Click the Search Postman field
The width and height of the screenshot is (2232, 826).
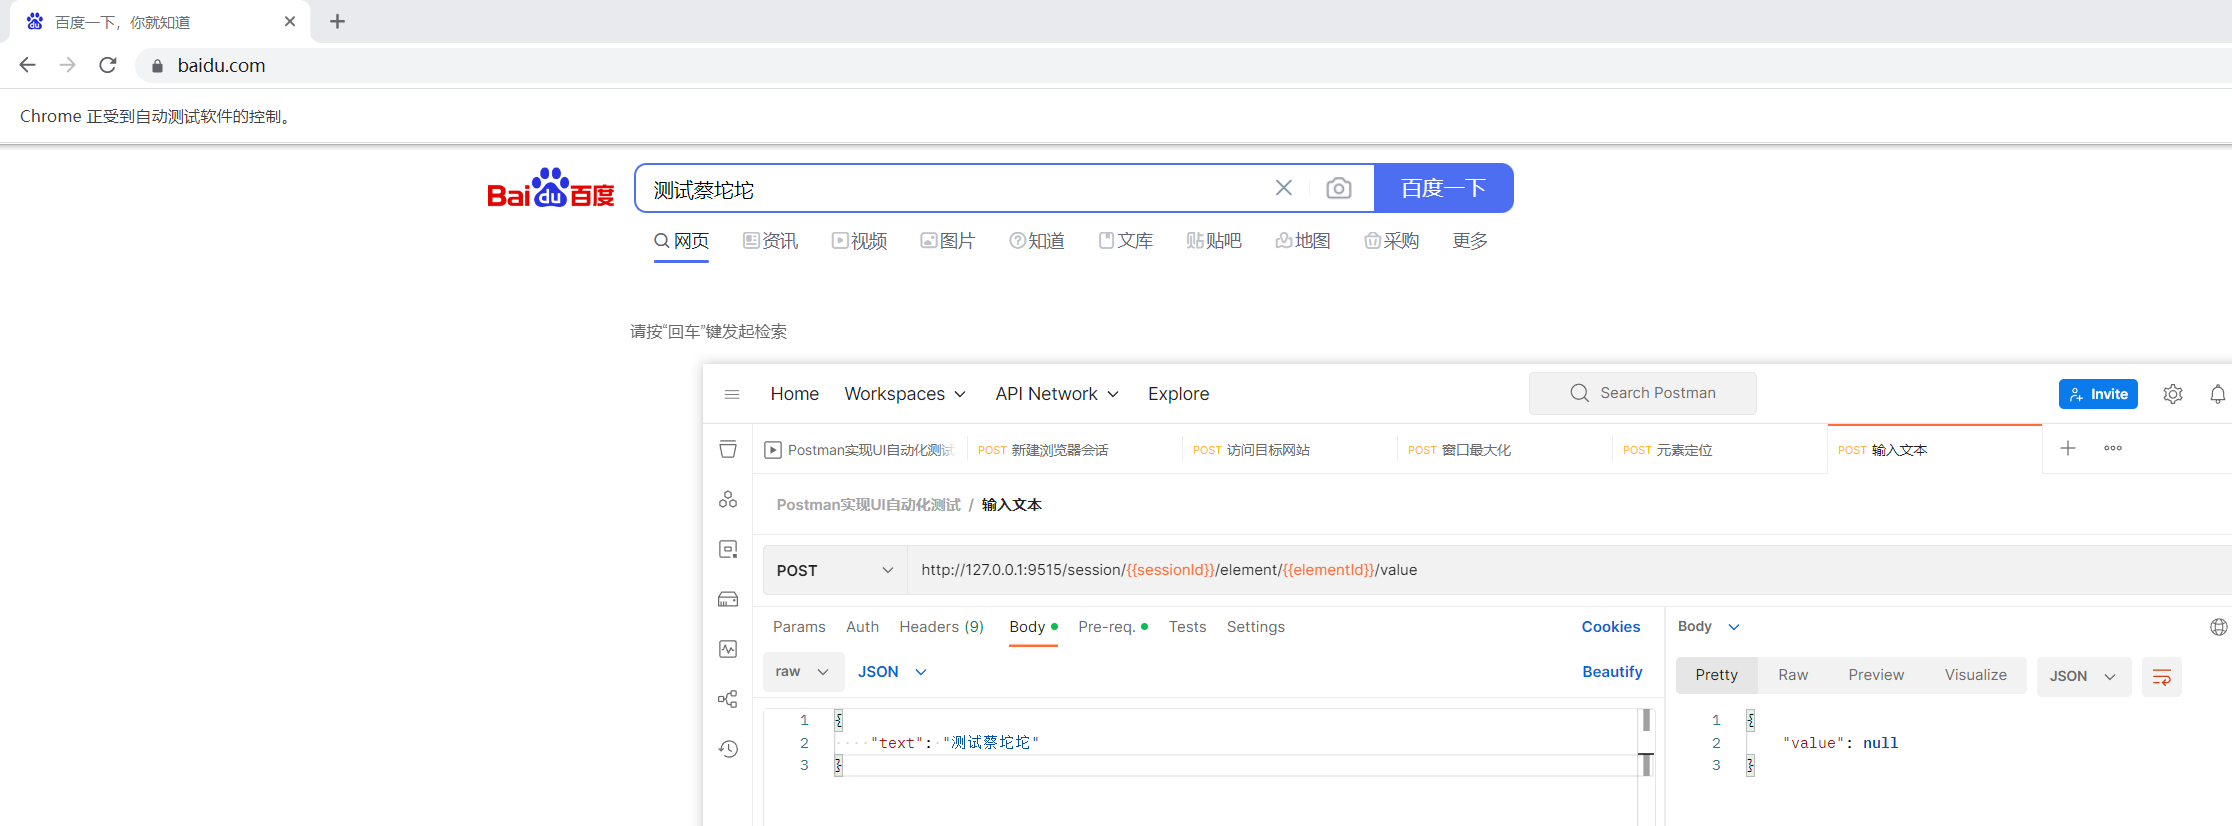(x=1642, y=393)
